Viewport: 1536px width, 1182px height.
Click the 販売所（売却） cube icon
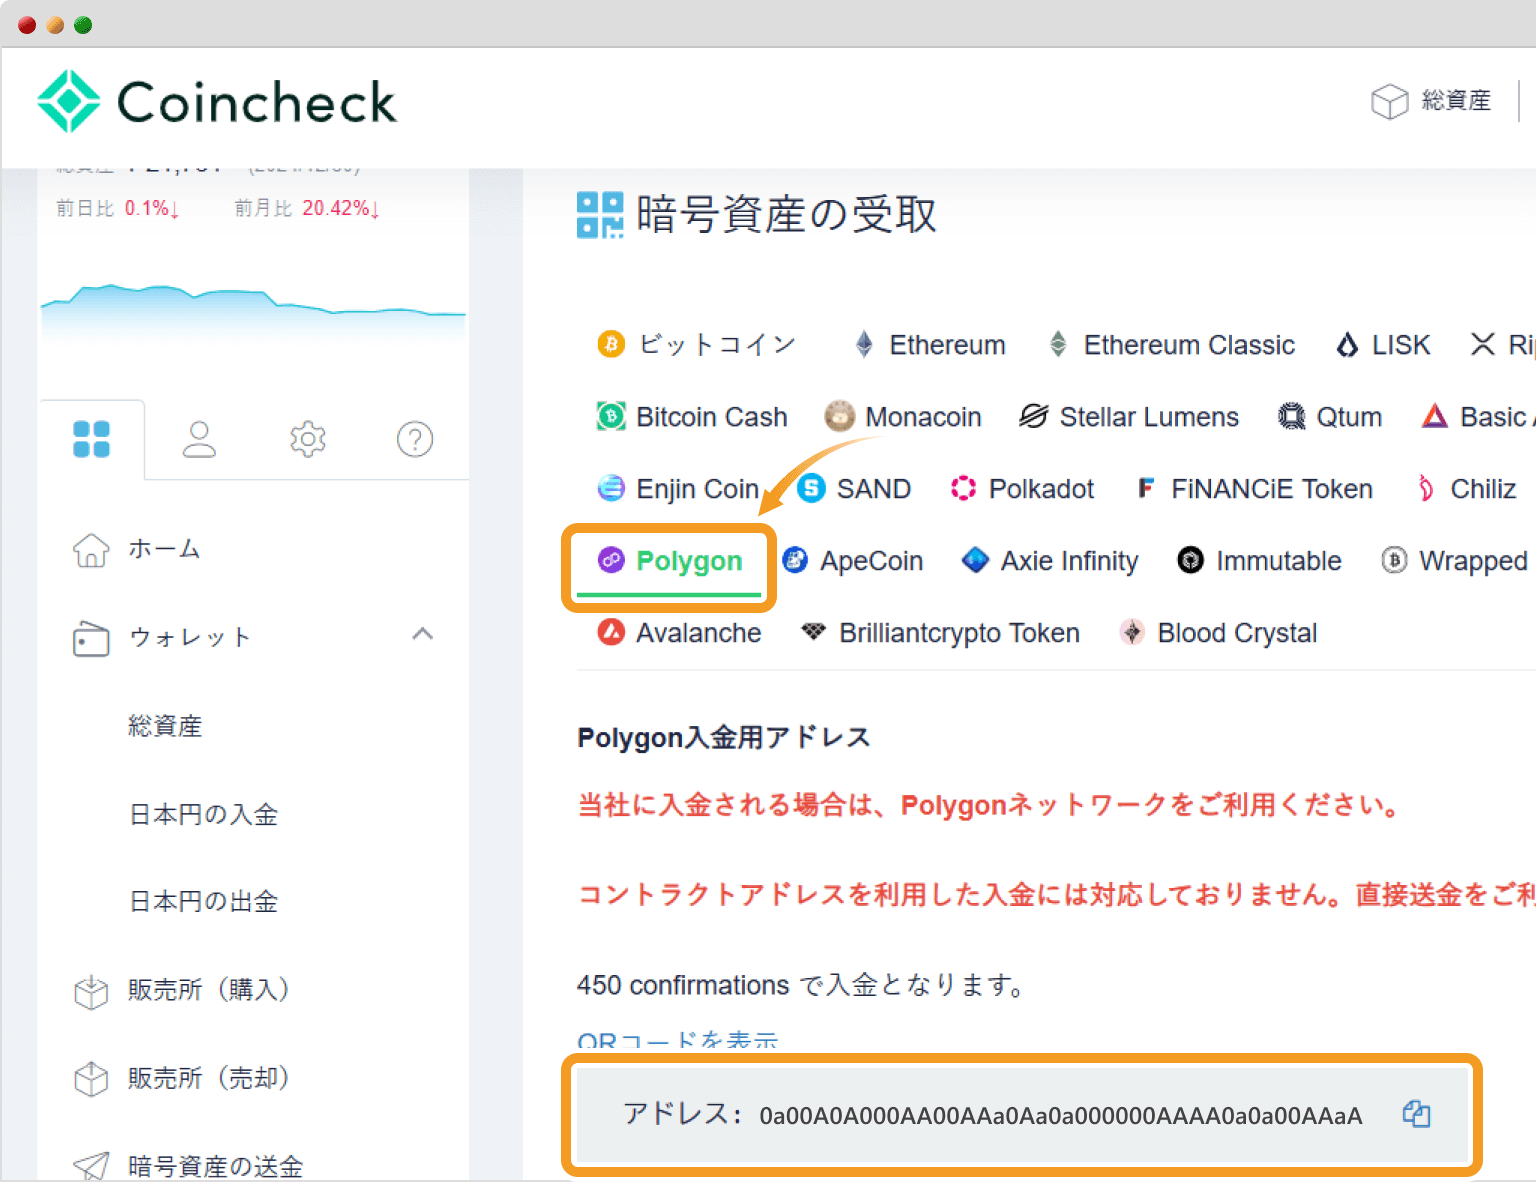(91, 1079)
